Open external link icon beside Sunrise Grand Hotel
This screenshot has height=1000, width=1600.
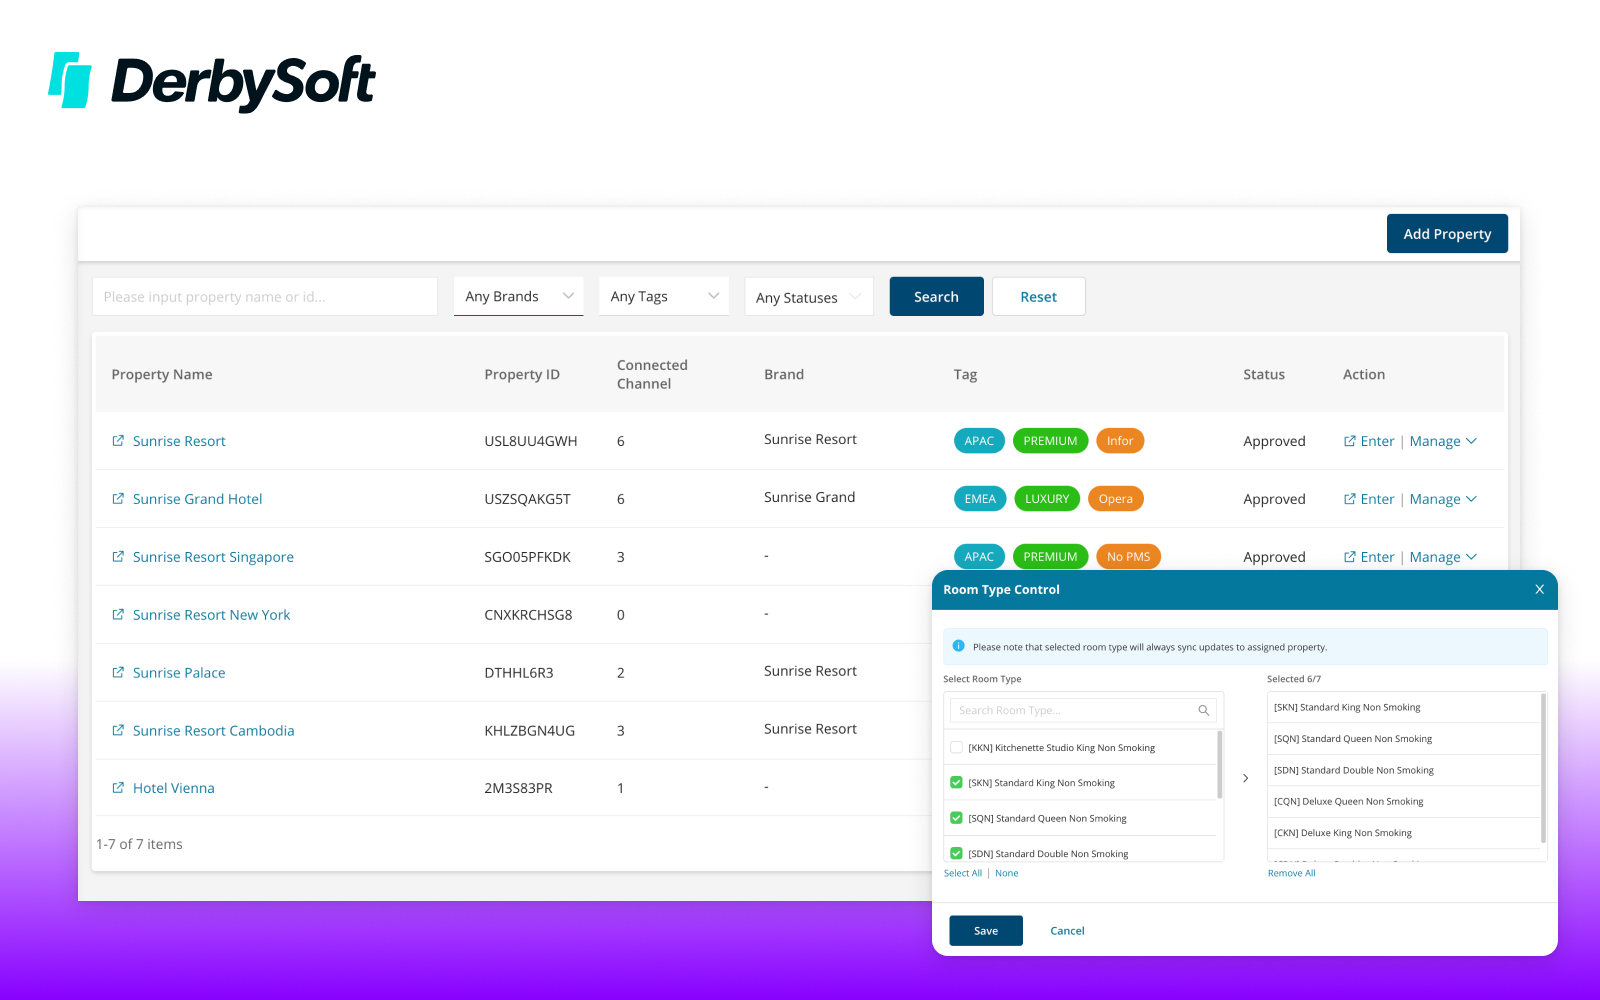(118, 499)
